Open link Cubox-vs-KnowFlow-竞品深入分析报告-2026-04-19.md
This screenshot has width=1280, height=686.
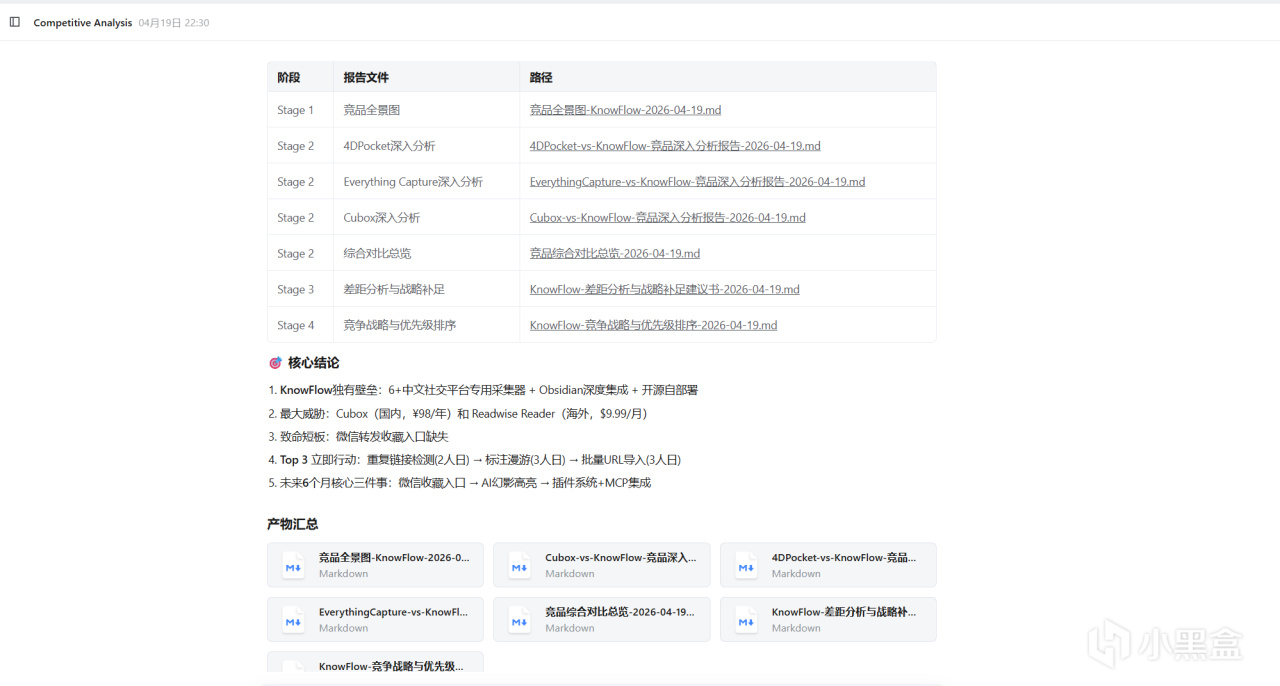(x=667, y=218)
